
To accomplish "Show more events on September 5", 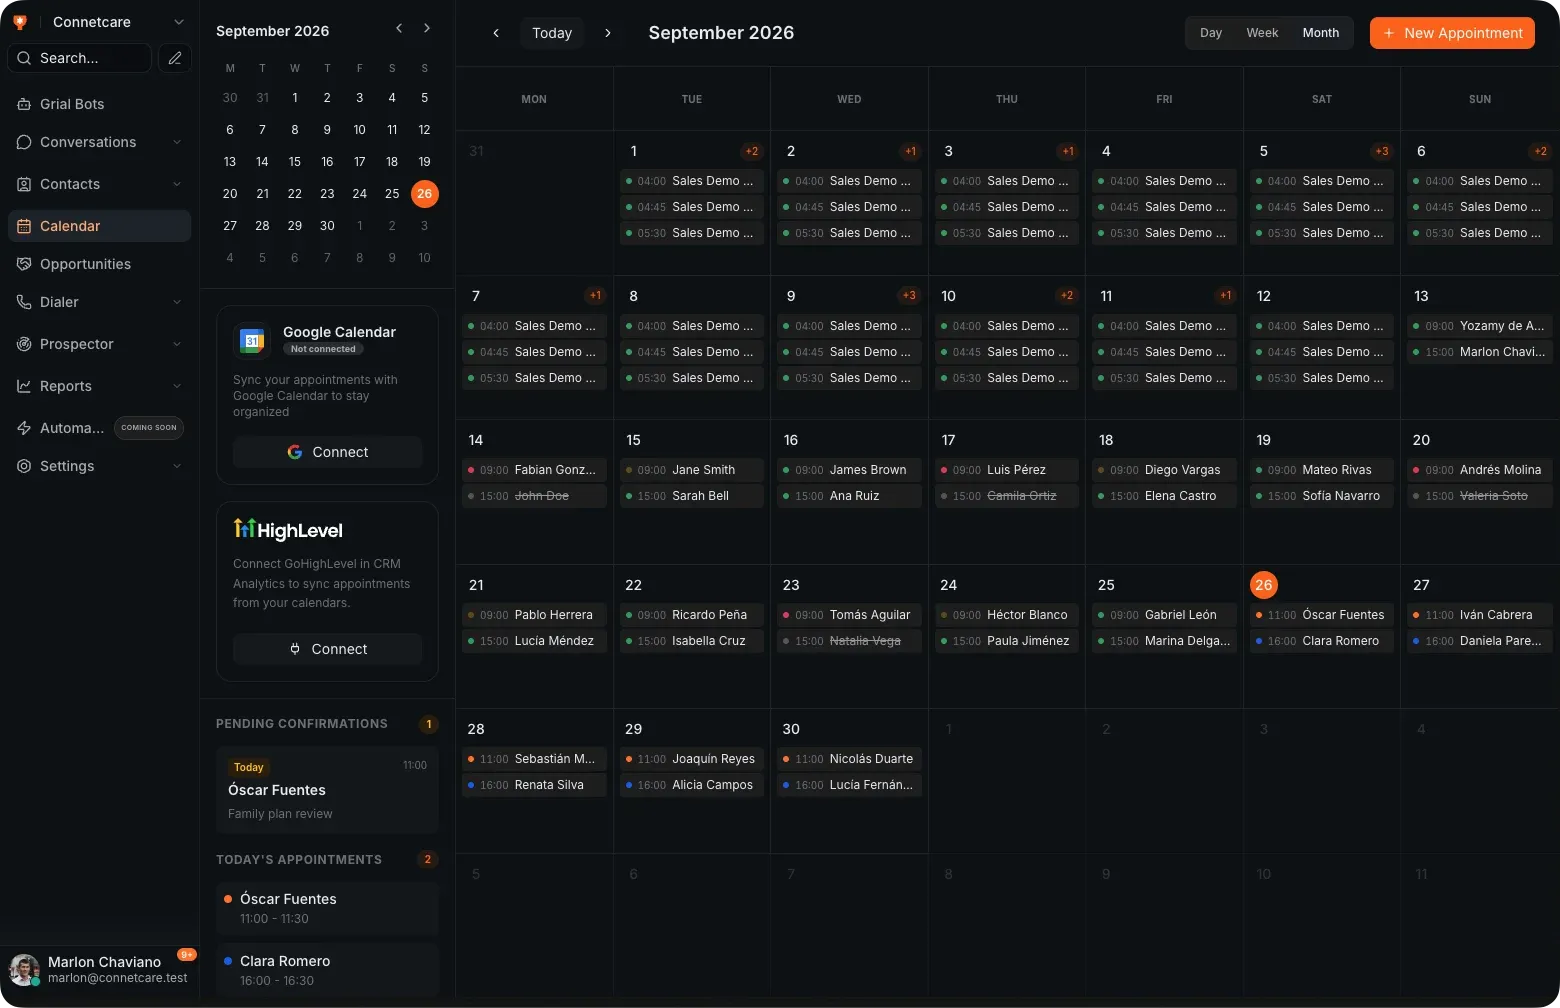I will click(1381, 152).
